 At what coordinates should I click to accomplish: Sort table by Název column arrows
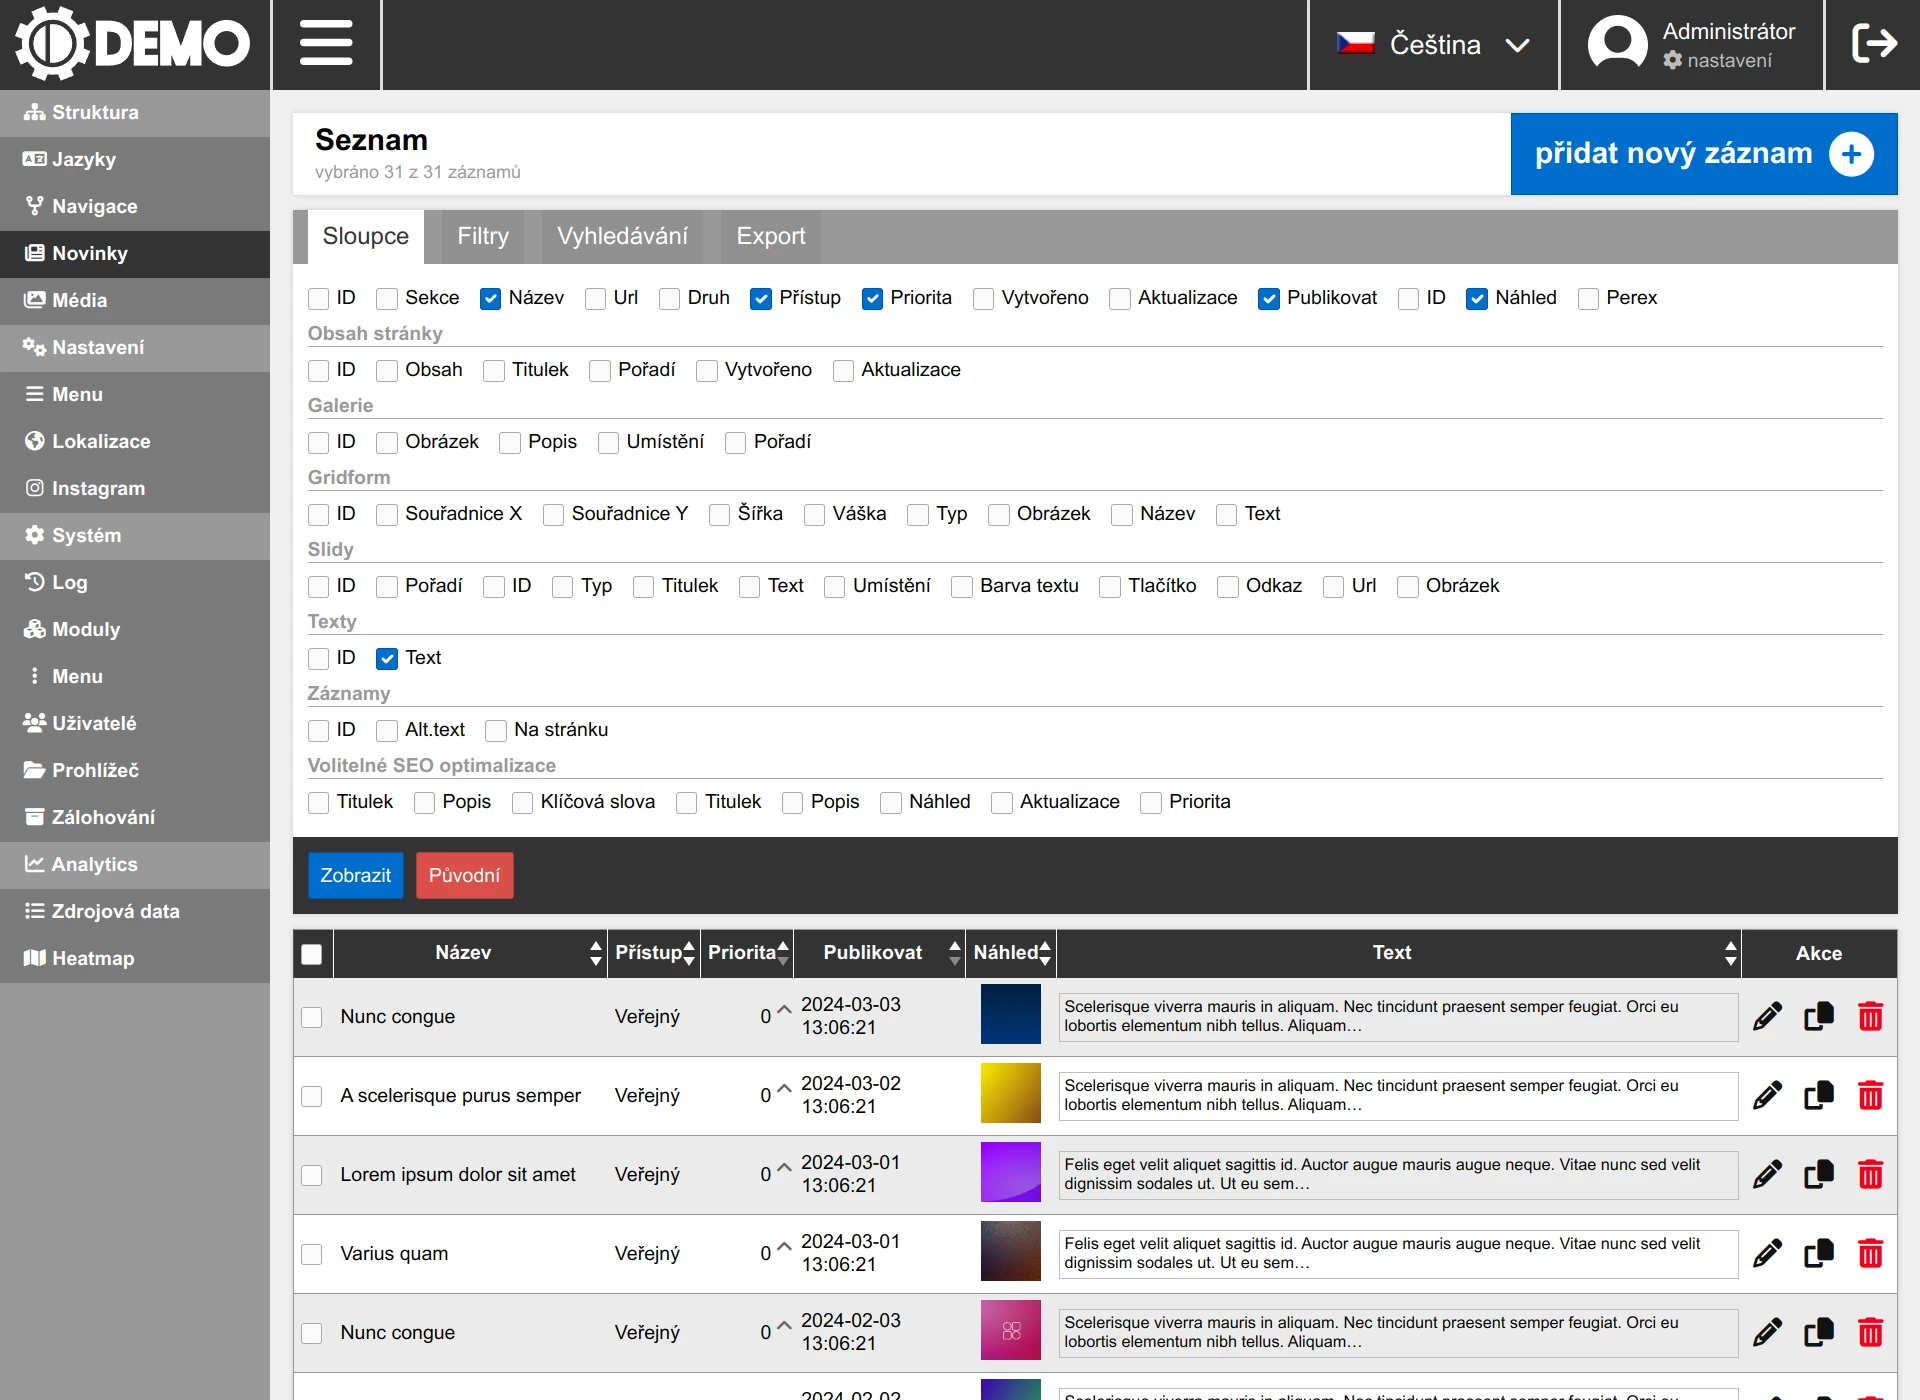tap(596, 953)
